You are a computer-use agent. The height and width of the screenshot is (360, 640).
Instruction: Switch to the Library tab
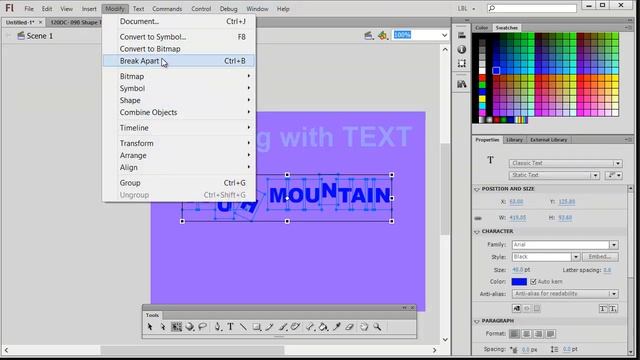514,140
